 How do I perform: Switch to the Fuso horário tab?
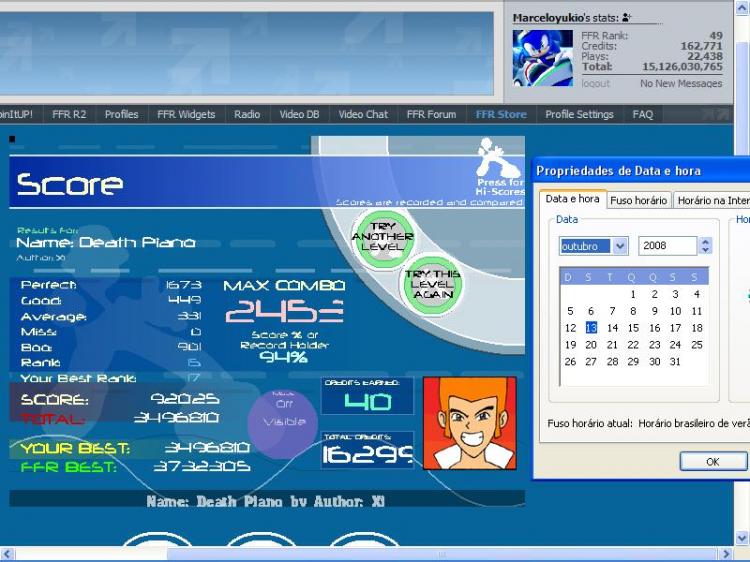639,200
